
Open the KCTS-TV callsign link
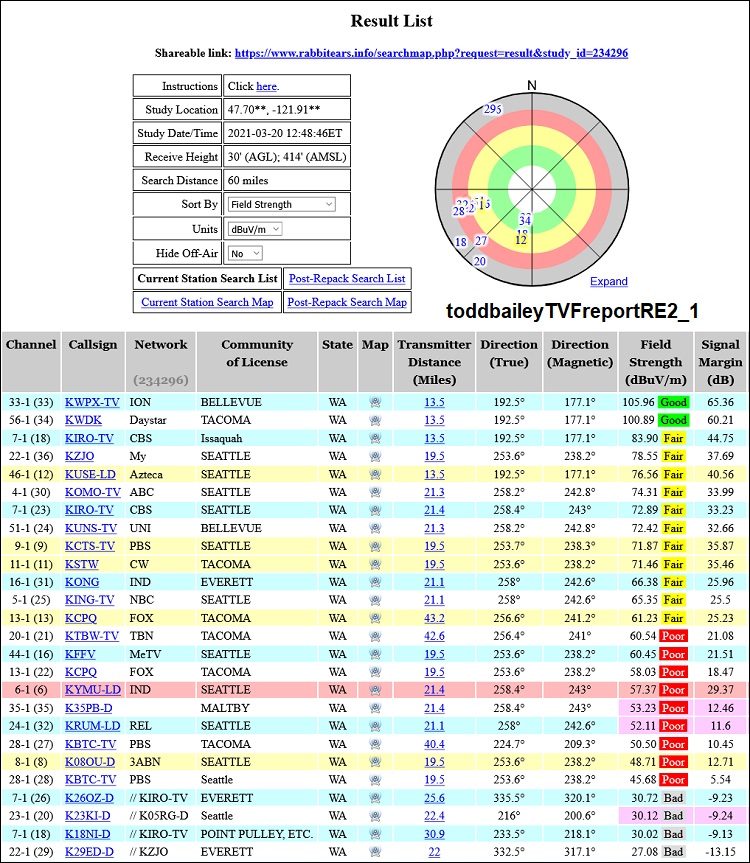coord(89,546)
